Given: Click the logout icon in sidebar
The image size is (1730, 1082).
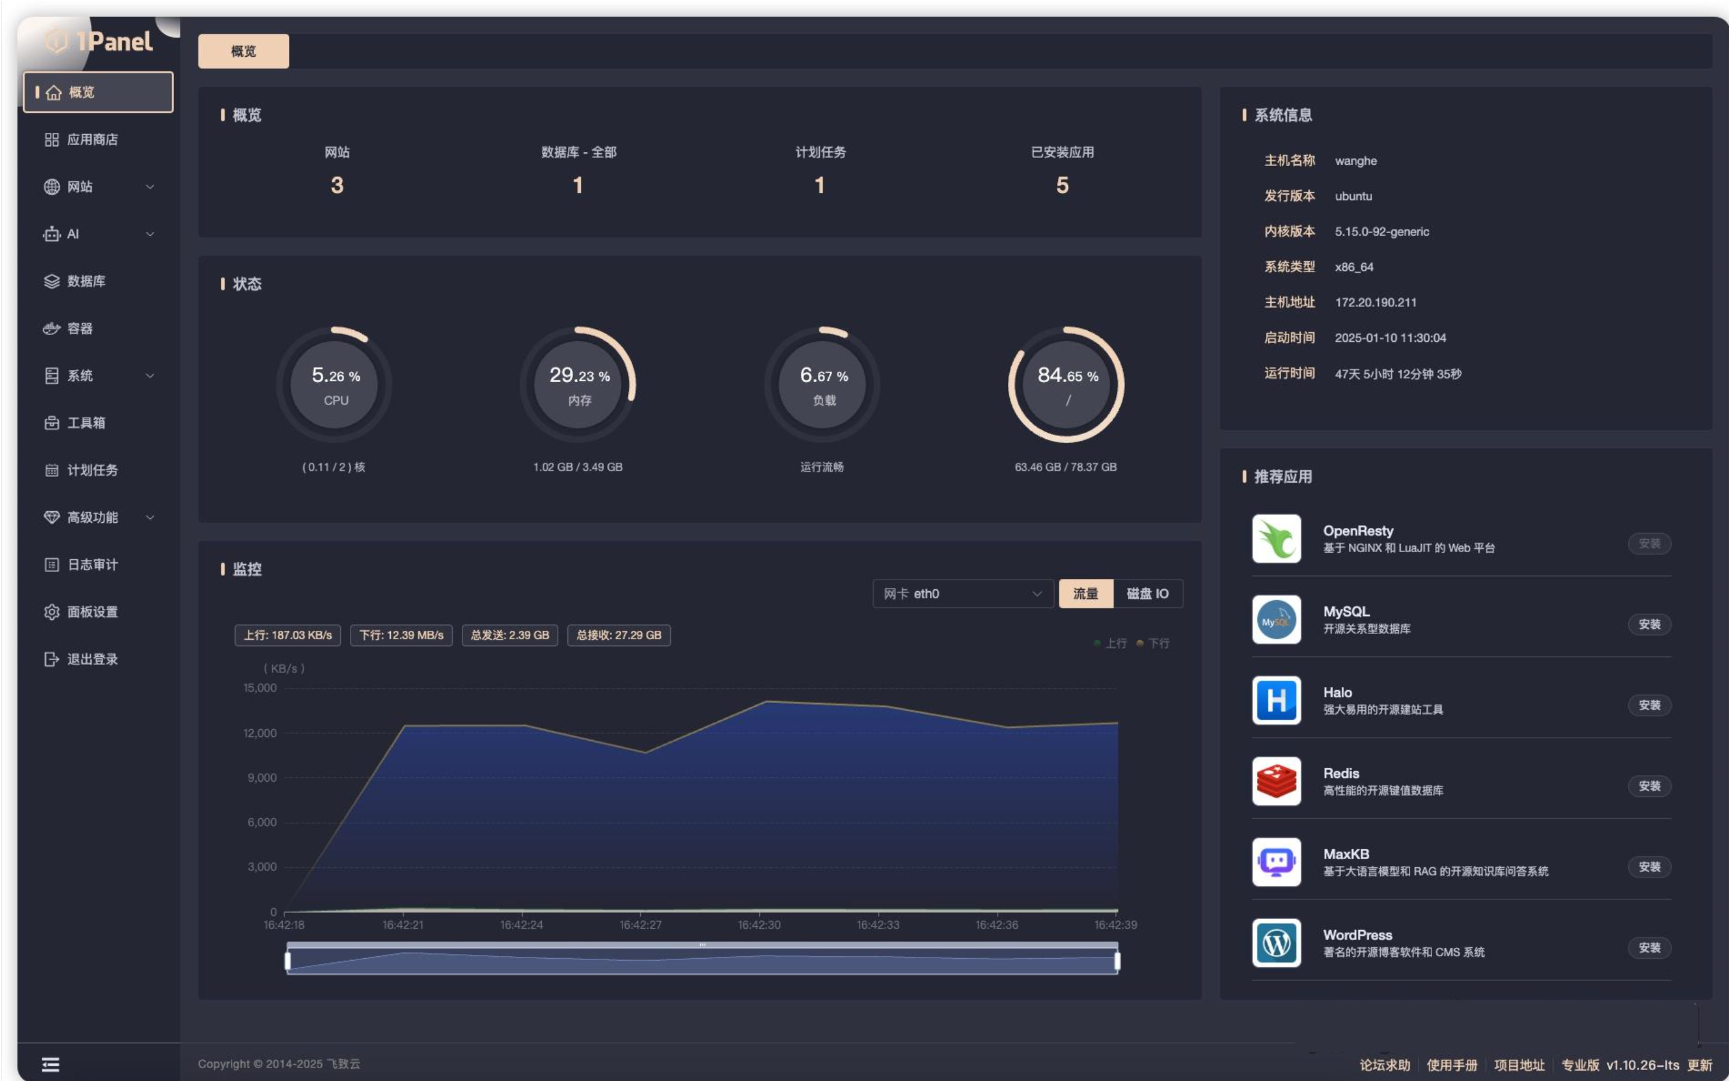Looking at the screenshot, I should click(52, 659).
